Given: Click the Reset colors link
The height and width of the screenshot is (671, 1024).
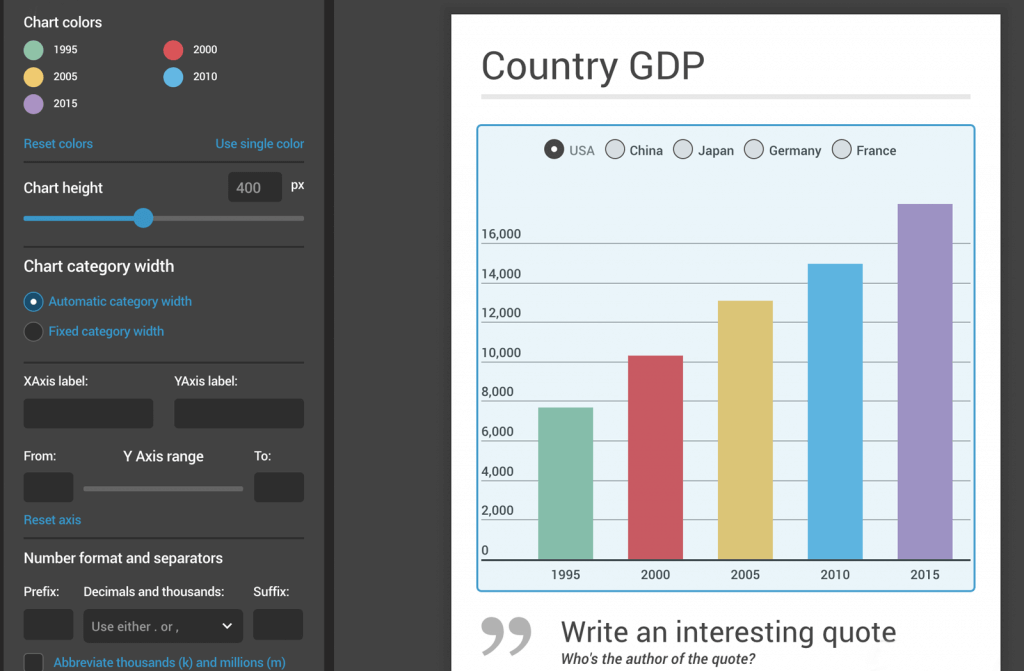Looking at the screenshot, I should pos(57,143).
